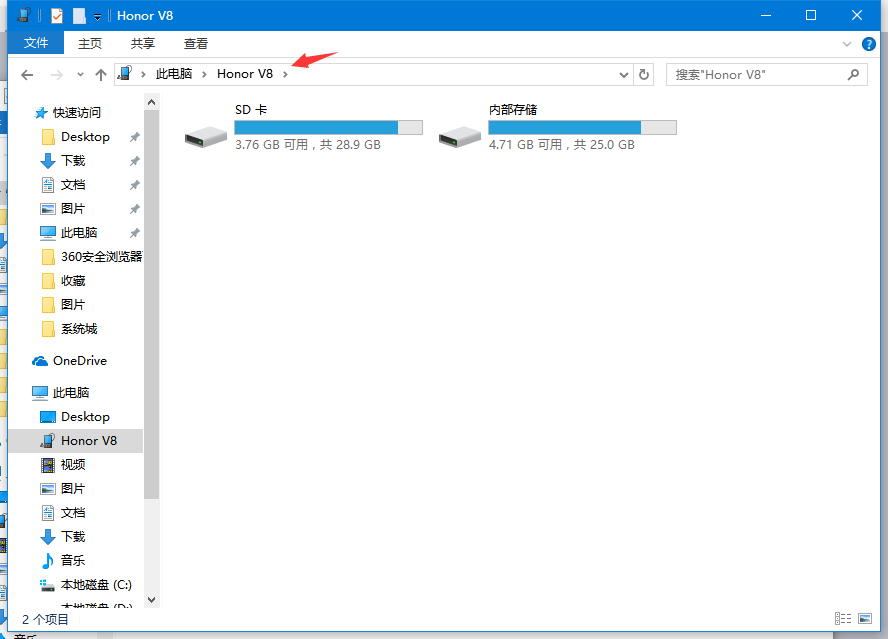Switch to the 主页 ribbon tab
The image size is (888, 639).
click(89, 43)
